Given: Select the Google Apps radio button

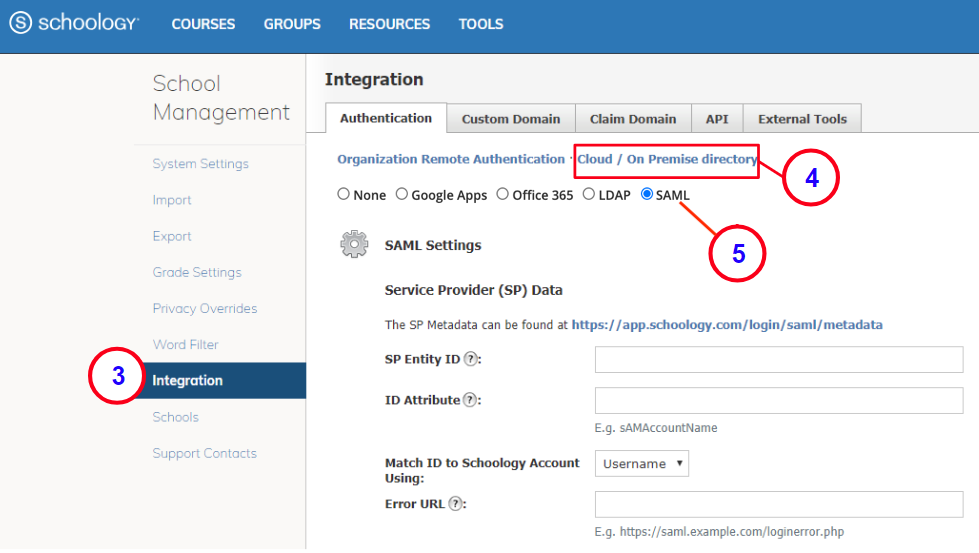Looking at the screenshot, I should tap(402, 195).
